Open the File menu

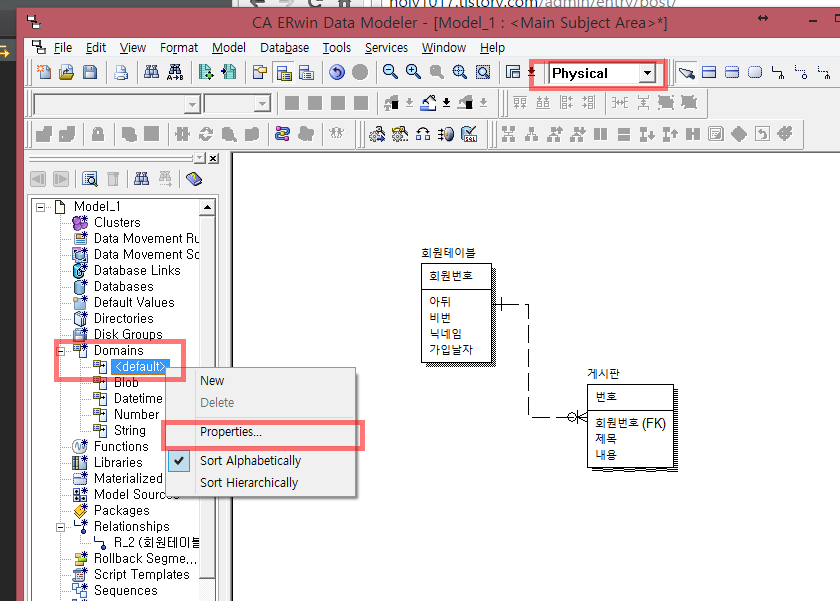pyautogui.click(x=63, y=48)
